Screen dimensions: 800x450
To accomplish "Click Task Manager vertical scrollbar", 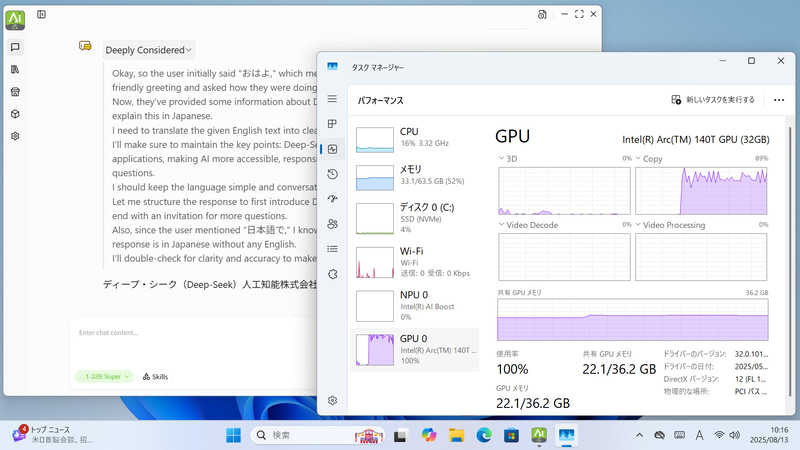I will pos(790,260).
